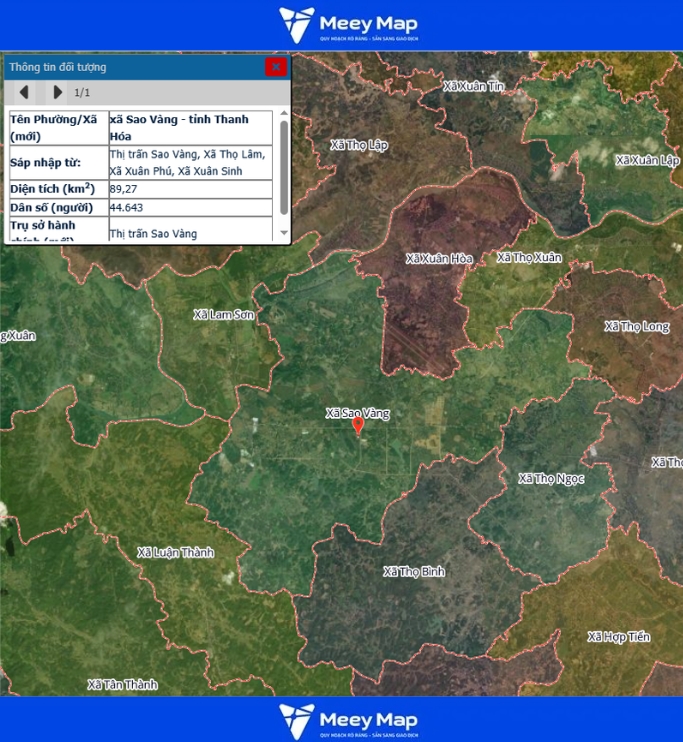Viewport: 683px width, 742px height.
Task: Go to previous object with left arrow
Action: point(25,92)
